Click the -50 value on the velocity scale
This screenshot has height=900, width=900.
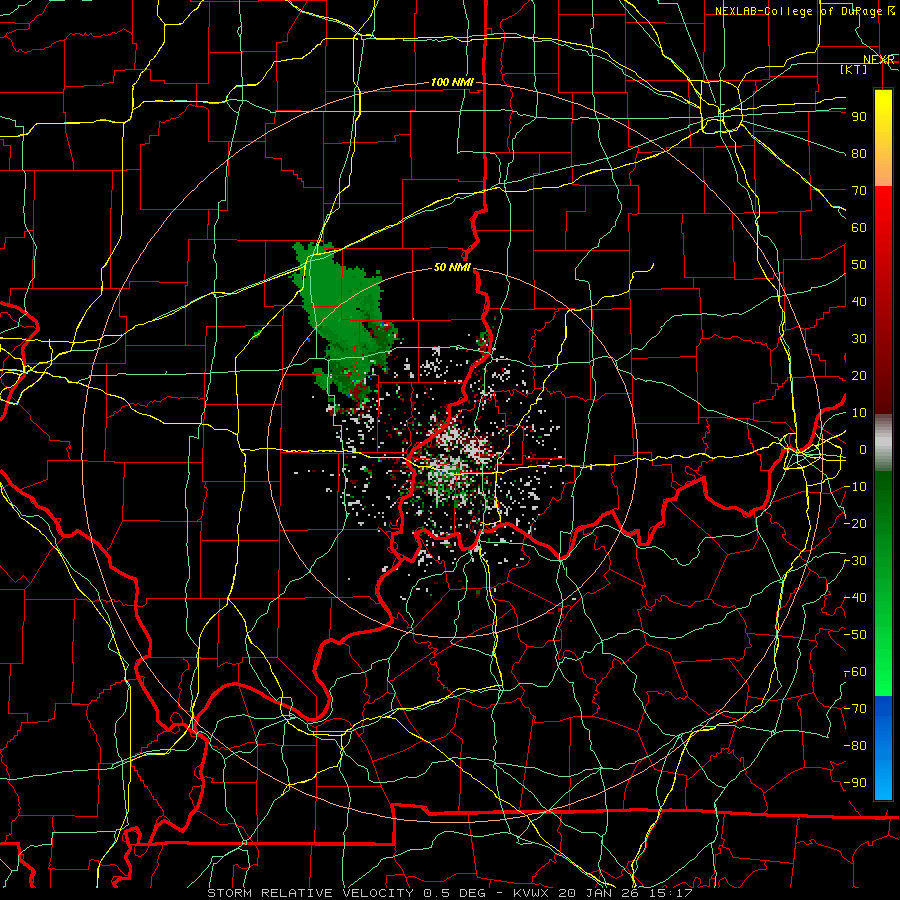pyautogui.click(x=856, y=635)
